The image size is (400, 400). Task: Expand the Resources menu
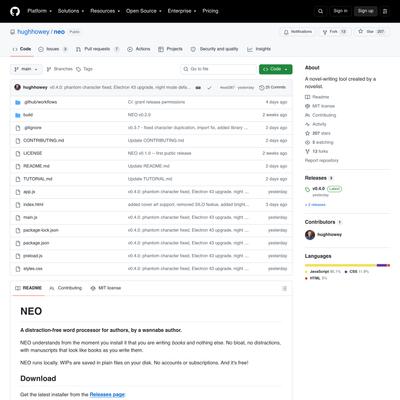[x=105, y=11]
